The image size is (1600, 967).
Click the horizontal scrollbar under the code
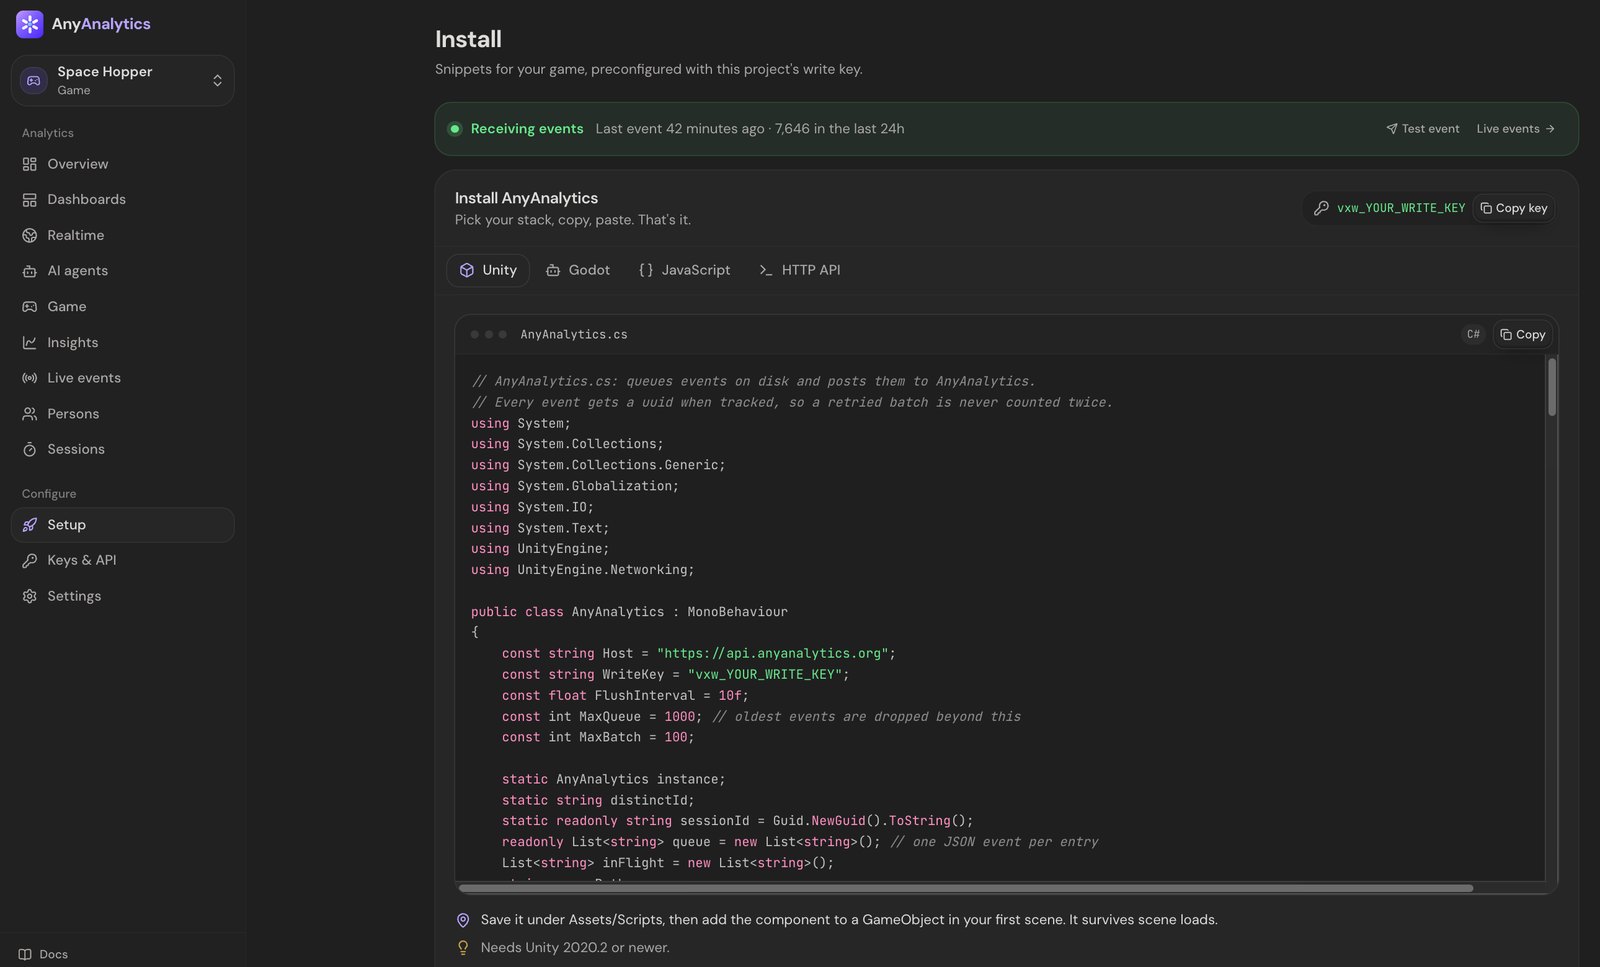(966, 888)
